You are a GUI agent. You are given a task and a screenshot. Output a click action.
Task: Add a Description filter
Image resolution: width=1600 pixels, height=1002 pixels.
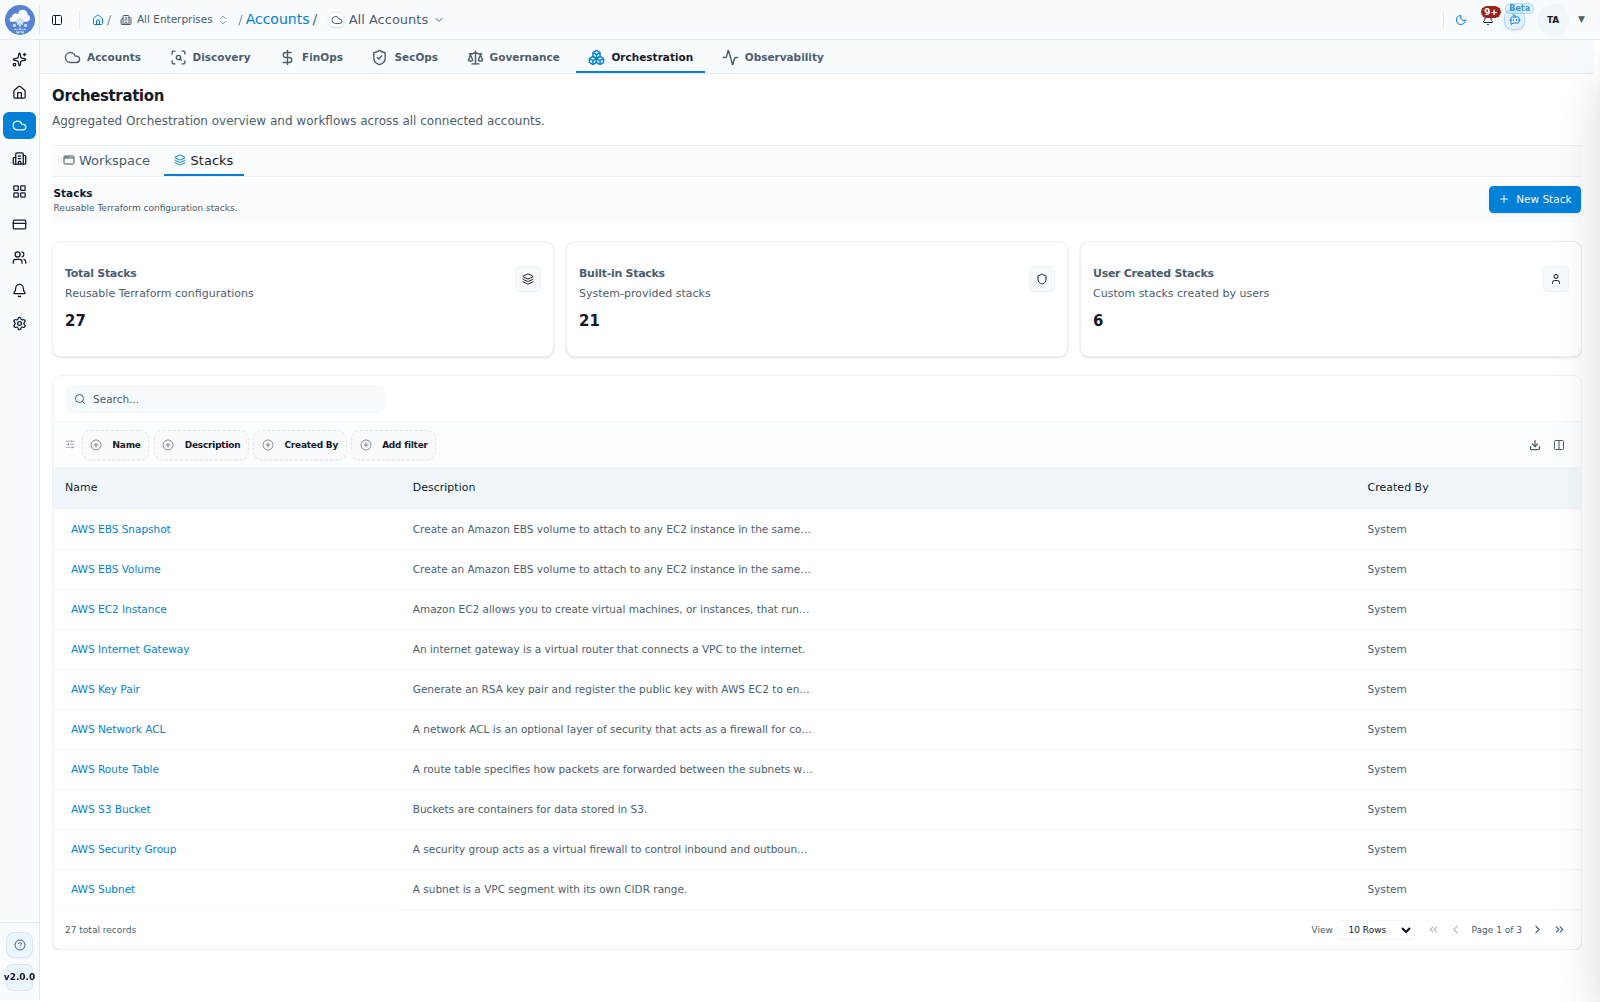[x=201, y=445]
